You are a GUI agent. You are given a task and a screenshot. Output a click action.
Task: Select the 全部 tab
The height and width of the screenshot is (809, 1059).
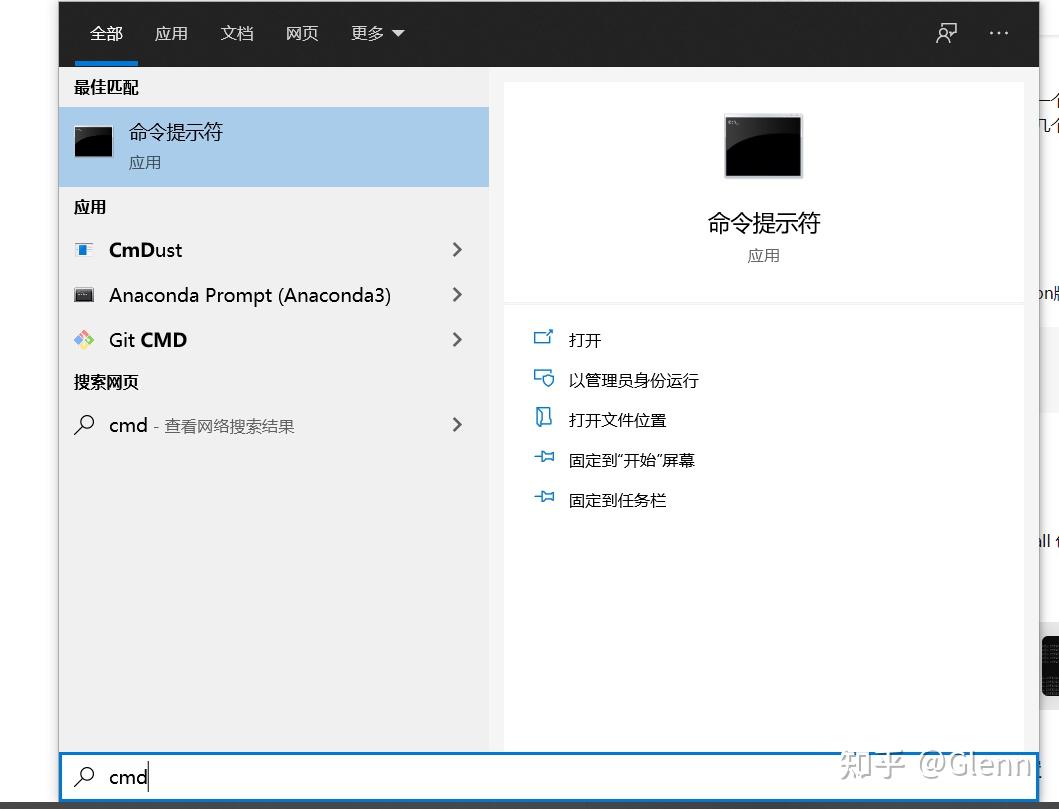[106, 33]
